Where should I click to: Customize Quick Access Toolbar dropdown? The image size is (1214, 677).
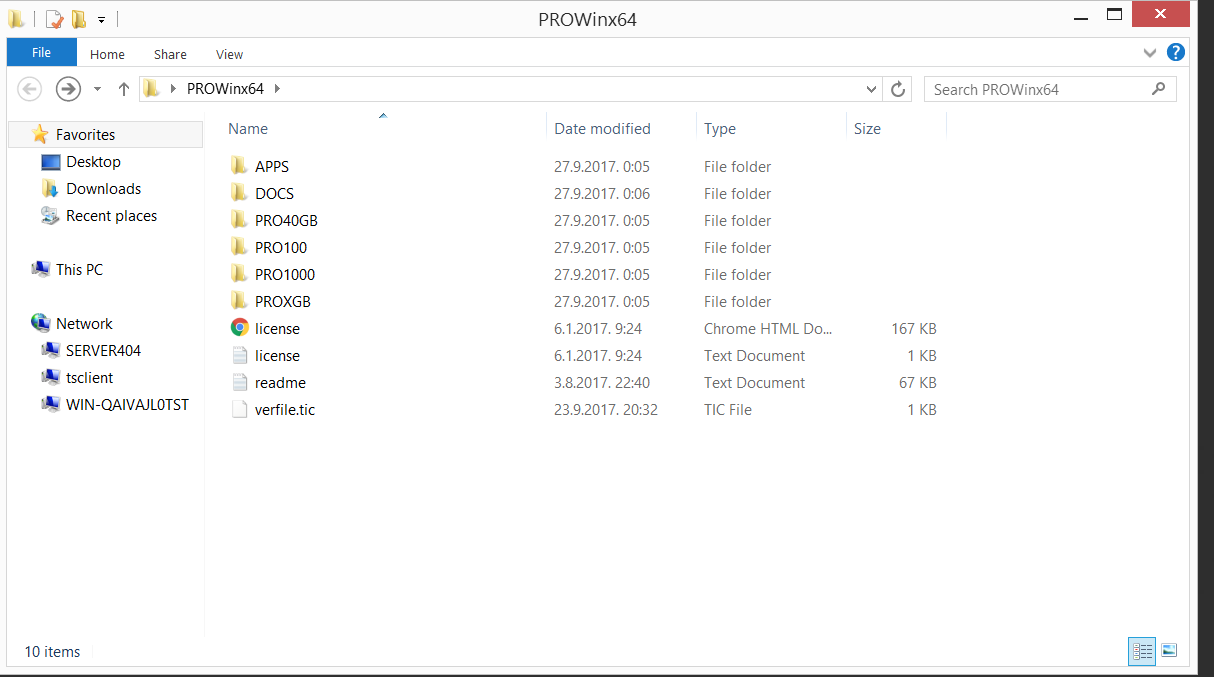pos(101,19)
